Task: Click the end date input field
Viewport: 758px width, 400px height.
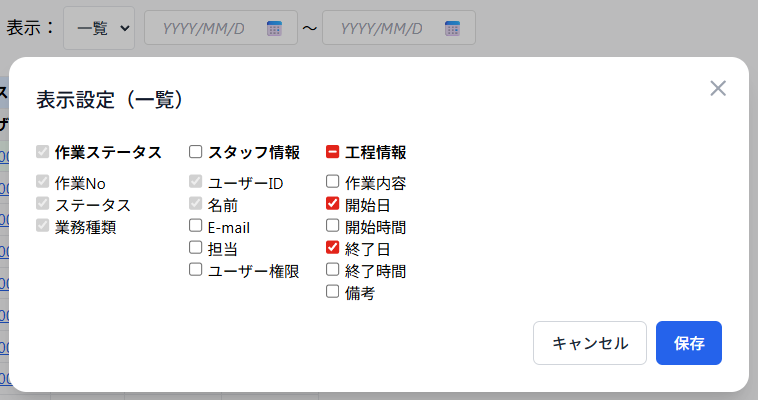Action: coord(383,28)
